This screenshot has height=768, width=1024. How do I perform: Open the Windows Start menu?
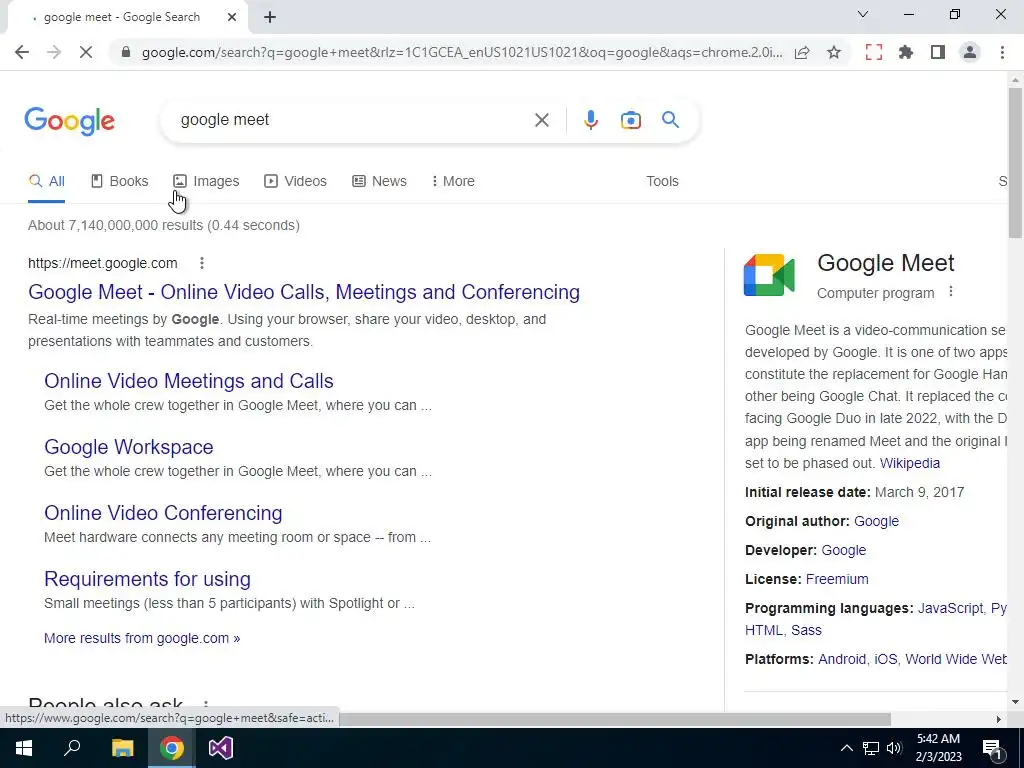click(24, 748)
